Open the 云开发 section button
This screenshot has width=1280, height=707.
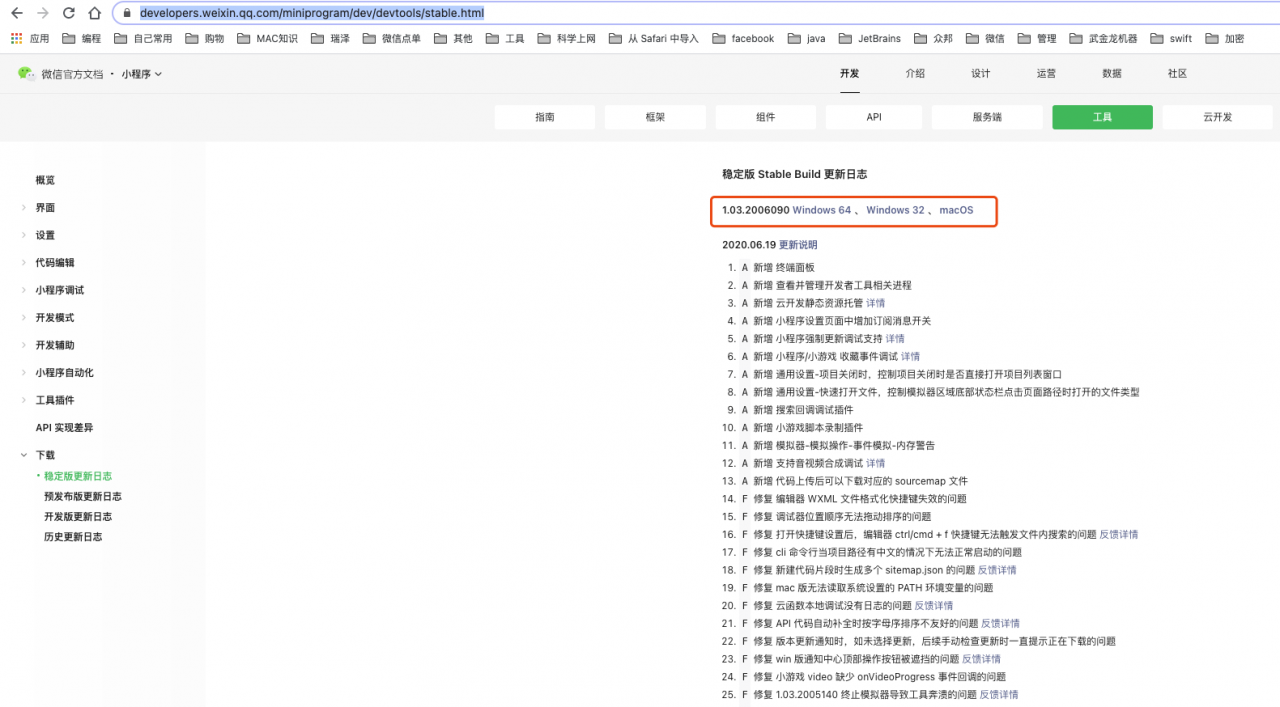click(x=1217, y=117)
